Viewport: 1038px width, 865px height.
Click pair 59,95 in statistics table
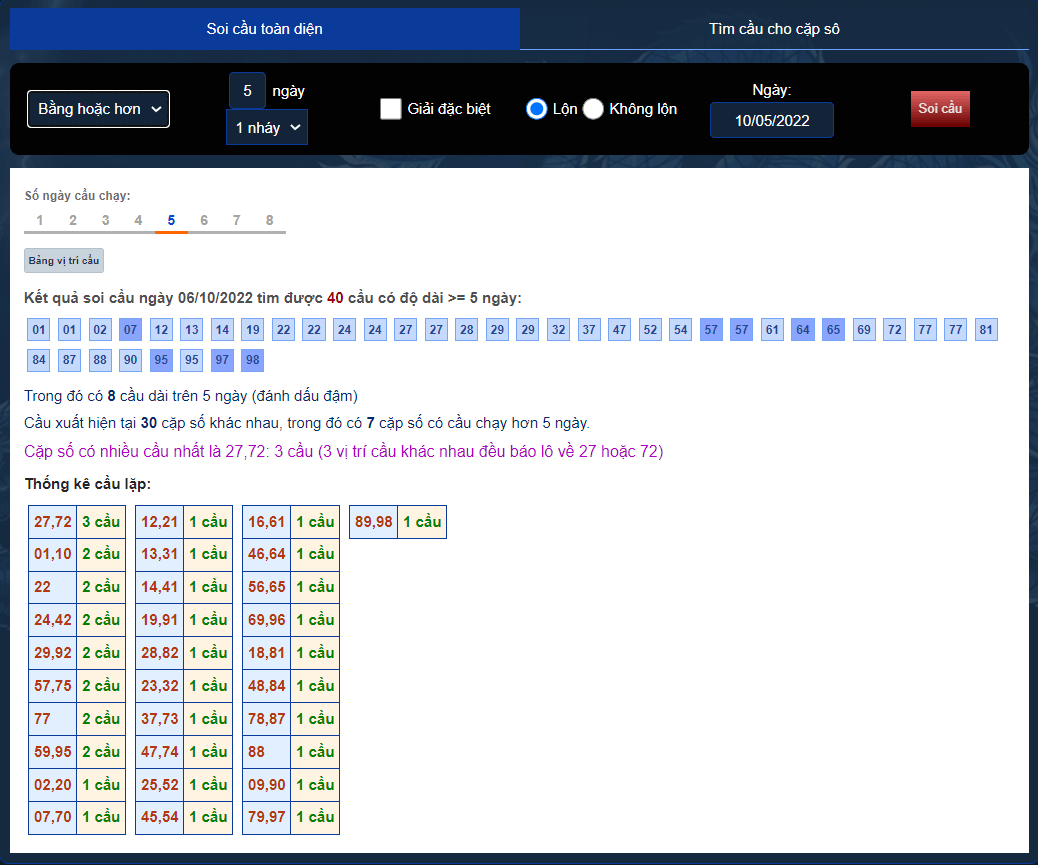coord(53,752)
